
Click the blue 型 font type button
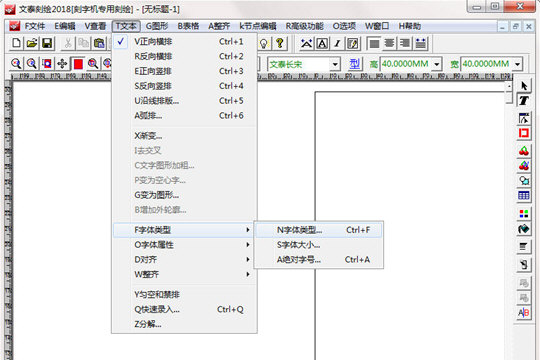[354, 64]
